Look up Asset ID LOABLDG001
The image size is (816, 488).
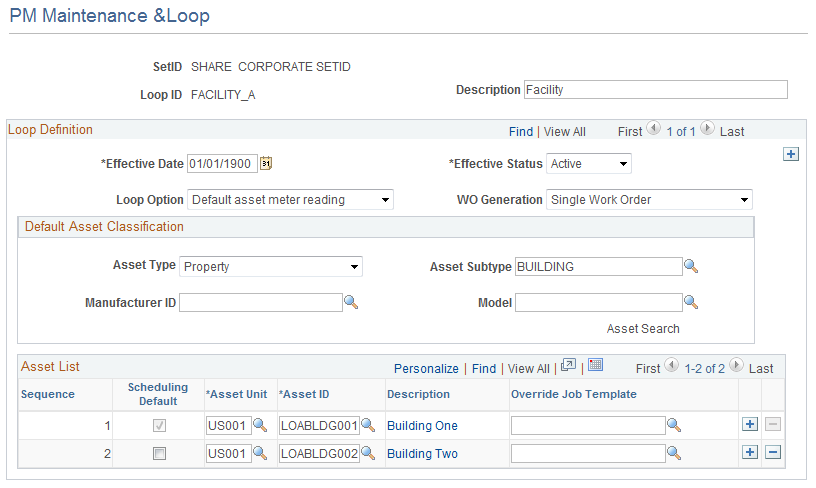pos(368,426)
